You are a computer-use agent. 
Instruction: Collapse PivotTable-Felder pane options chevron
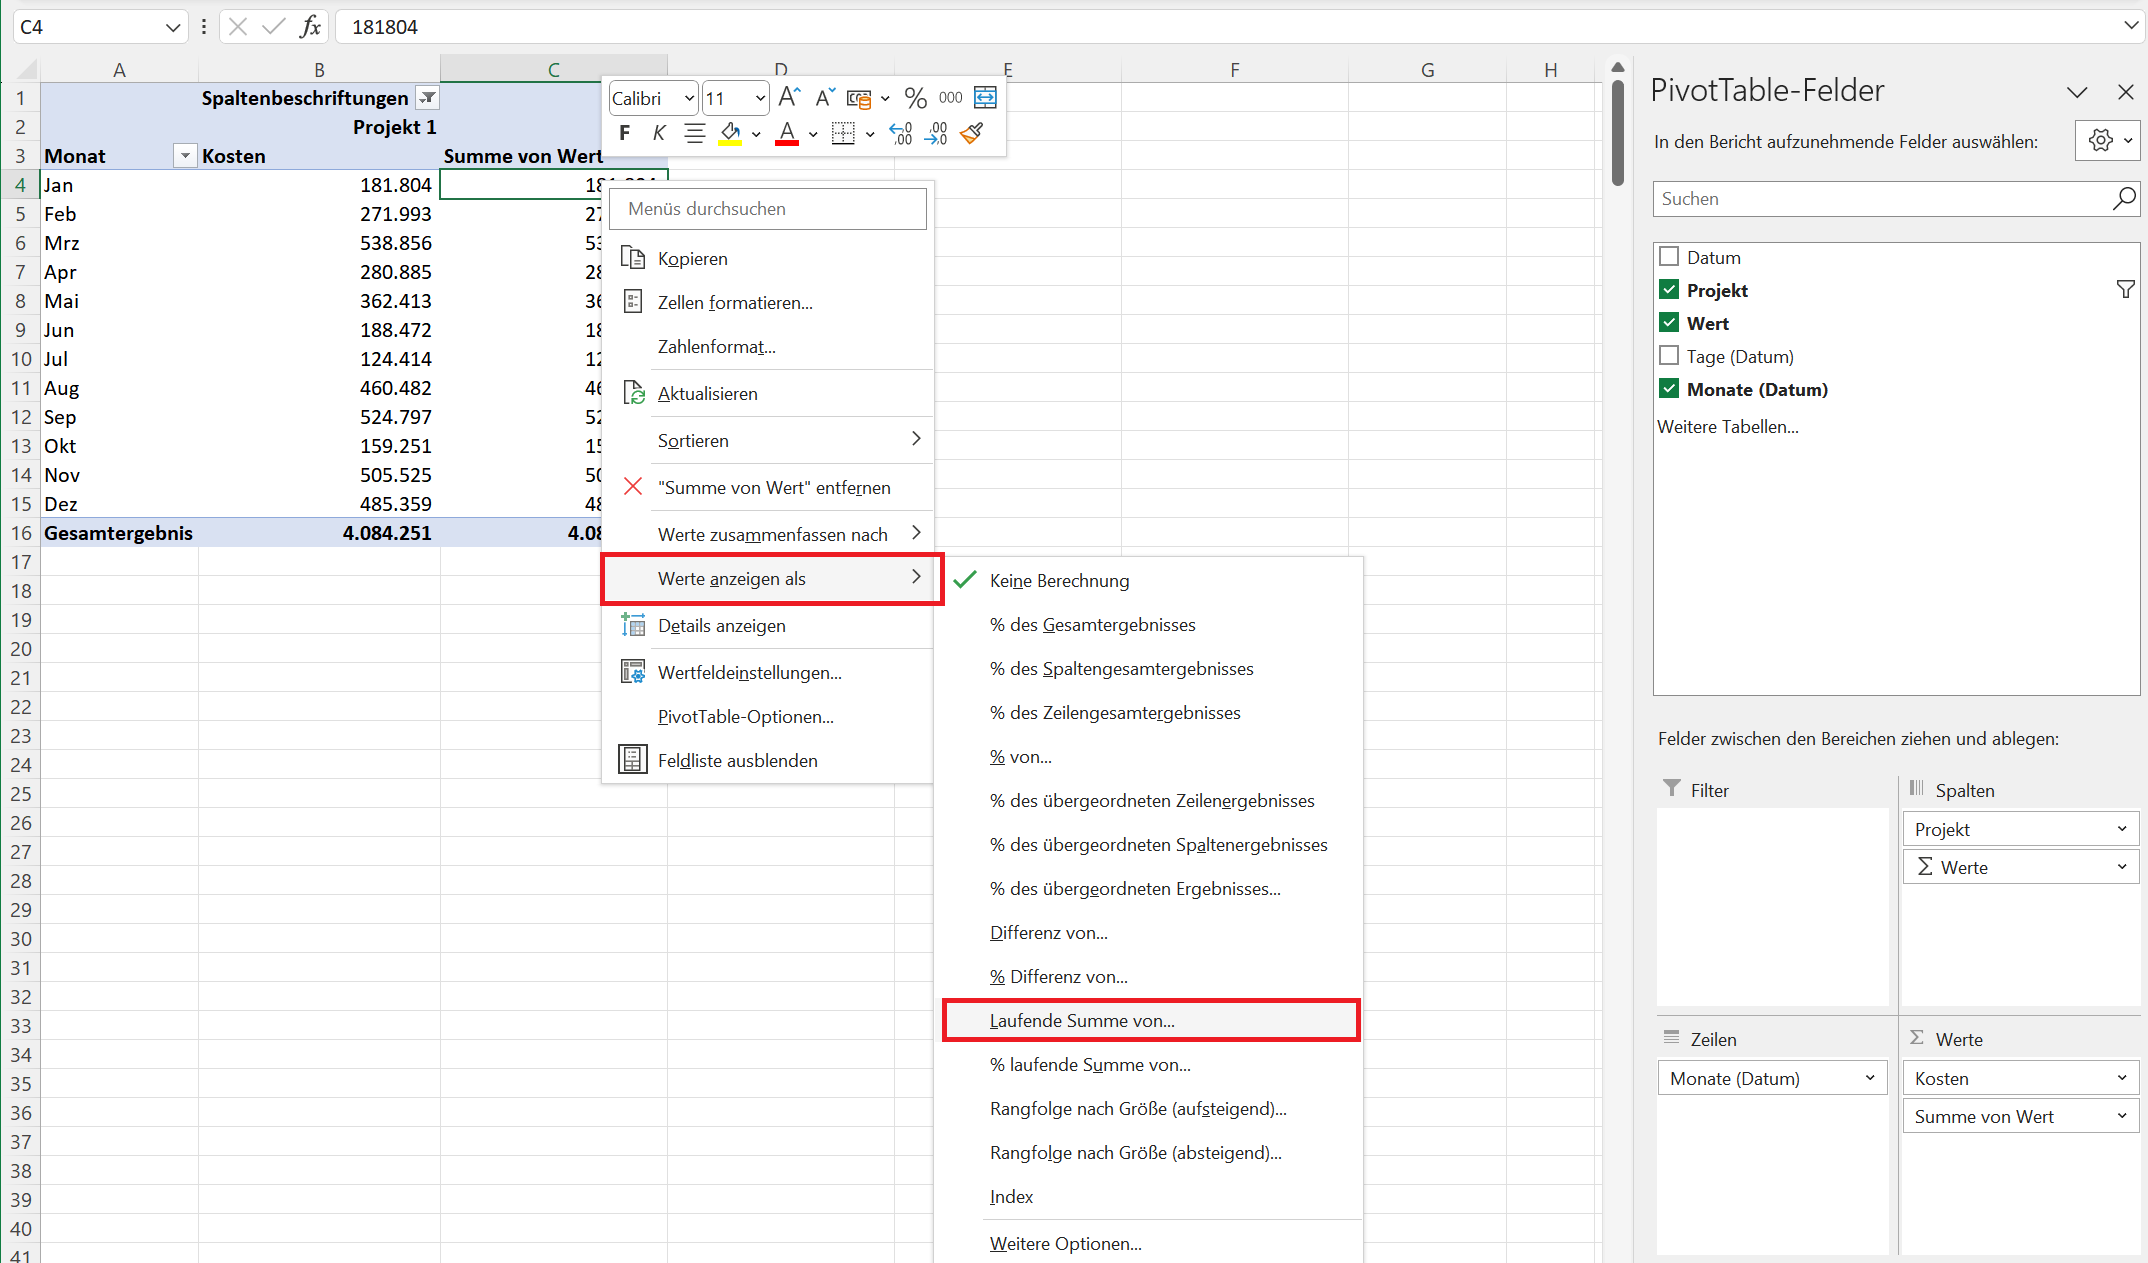click(2077, 92)
